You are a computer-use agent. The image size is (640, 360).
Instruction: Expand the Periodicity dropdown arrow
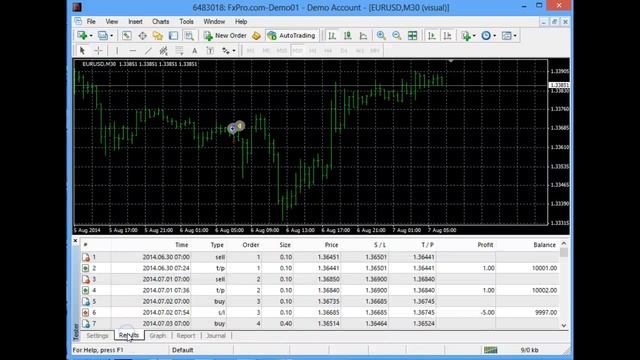(x=494, y=36)
